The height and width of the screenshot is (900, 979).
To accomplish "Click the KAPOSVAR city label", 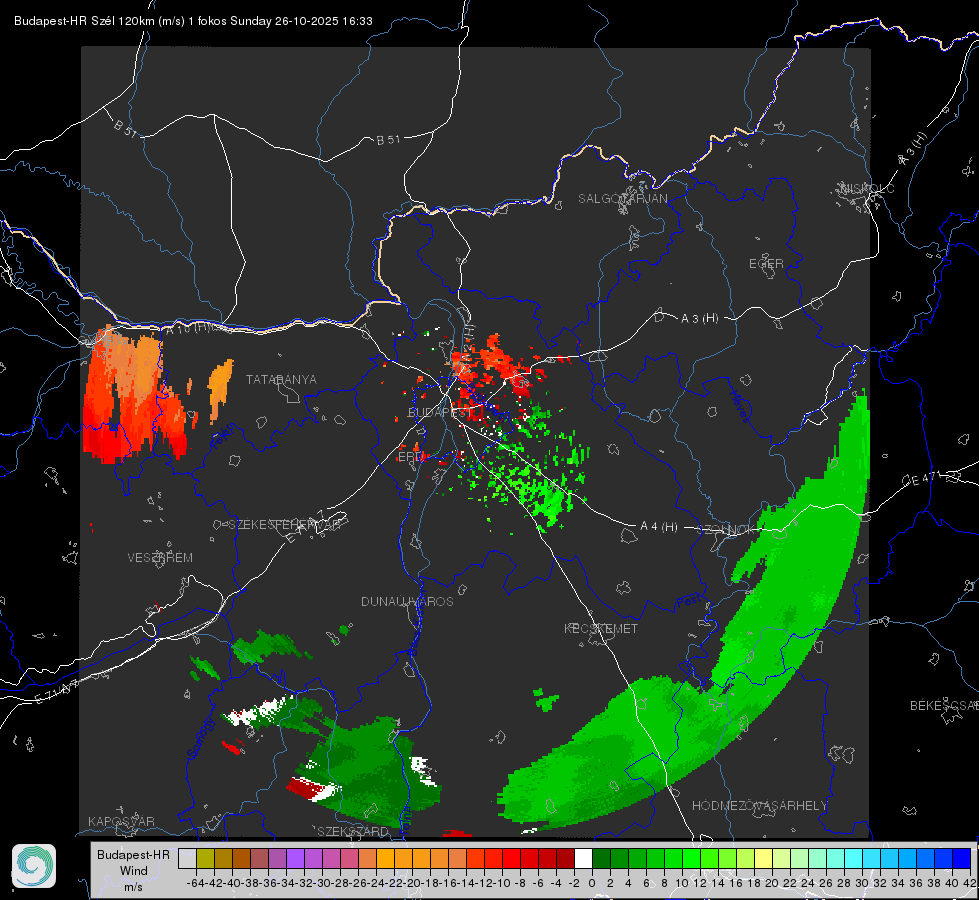I will point(121,821).
